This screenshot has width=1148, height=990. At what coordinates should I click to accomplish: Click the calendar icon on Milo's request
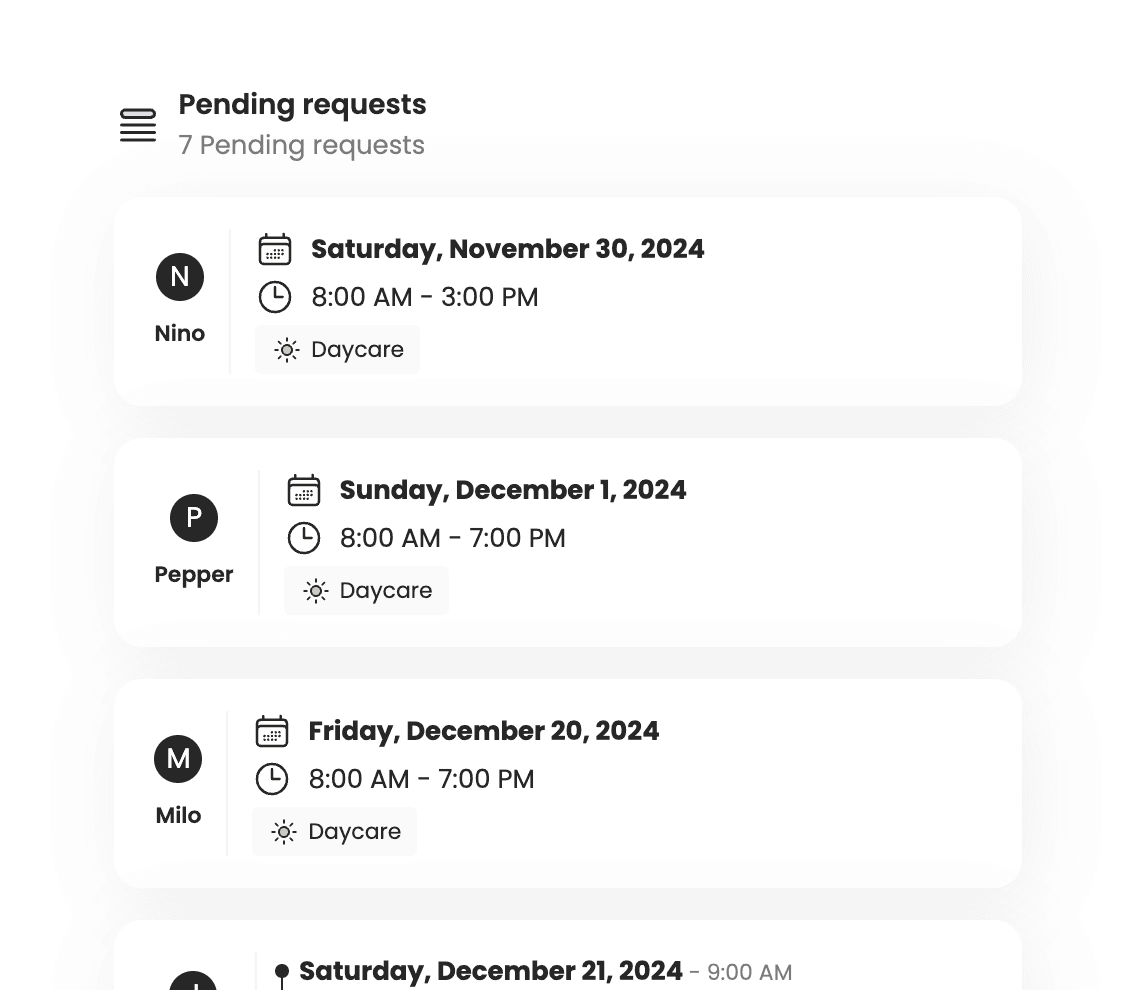point(271,730)
